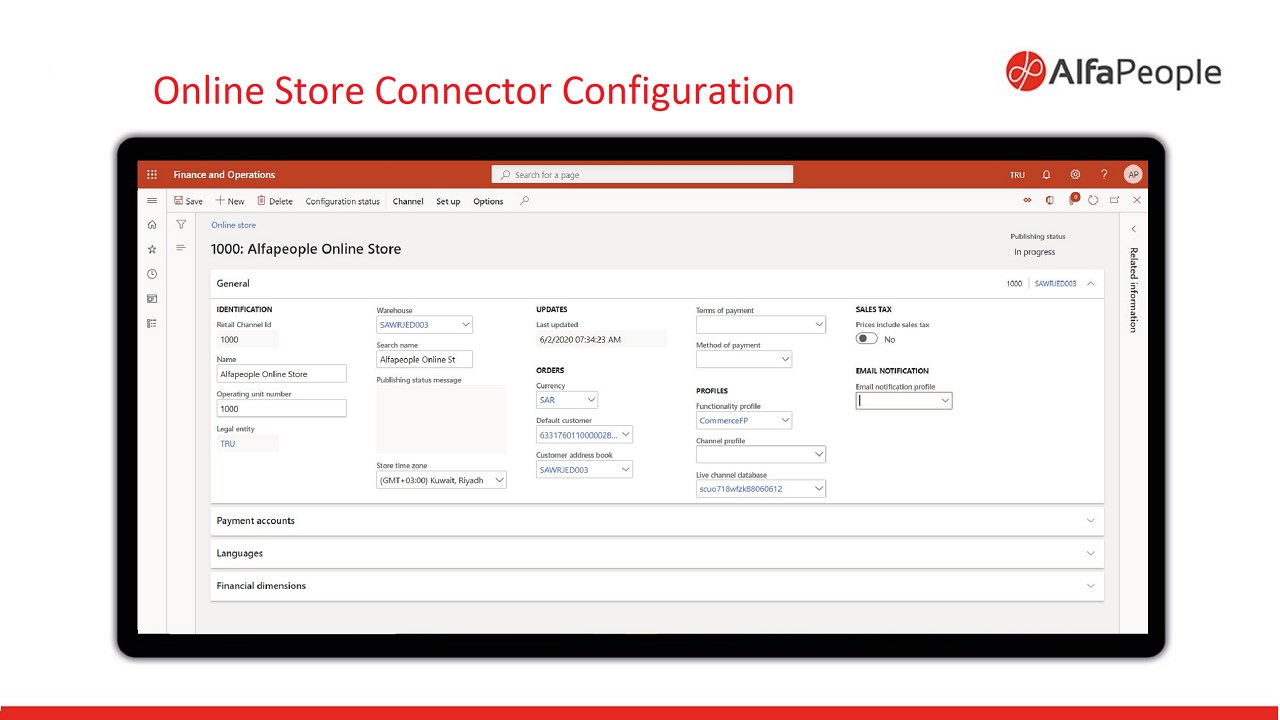Open Recent clock icon in sidebar
1280x720 pixels.
tap(152, 274)
